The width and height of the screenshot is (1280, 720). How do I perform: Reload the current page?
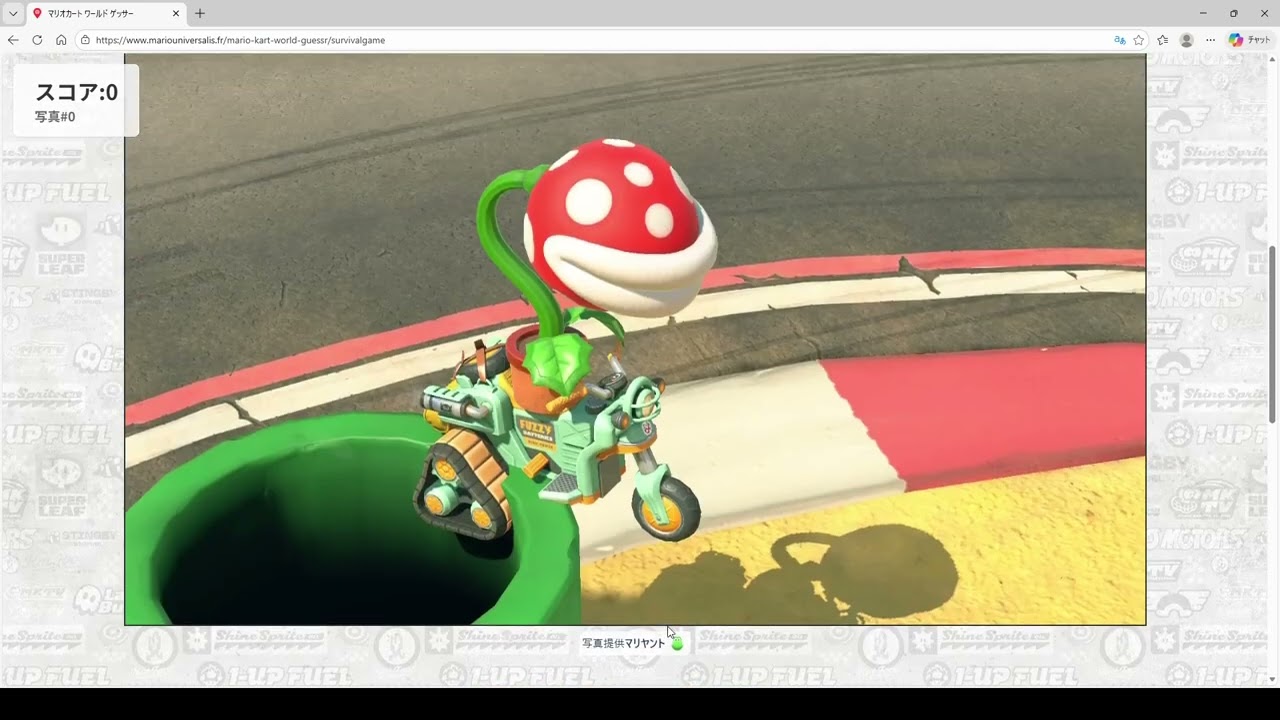pyautogui.click(x=37, y=40)
